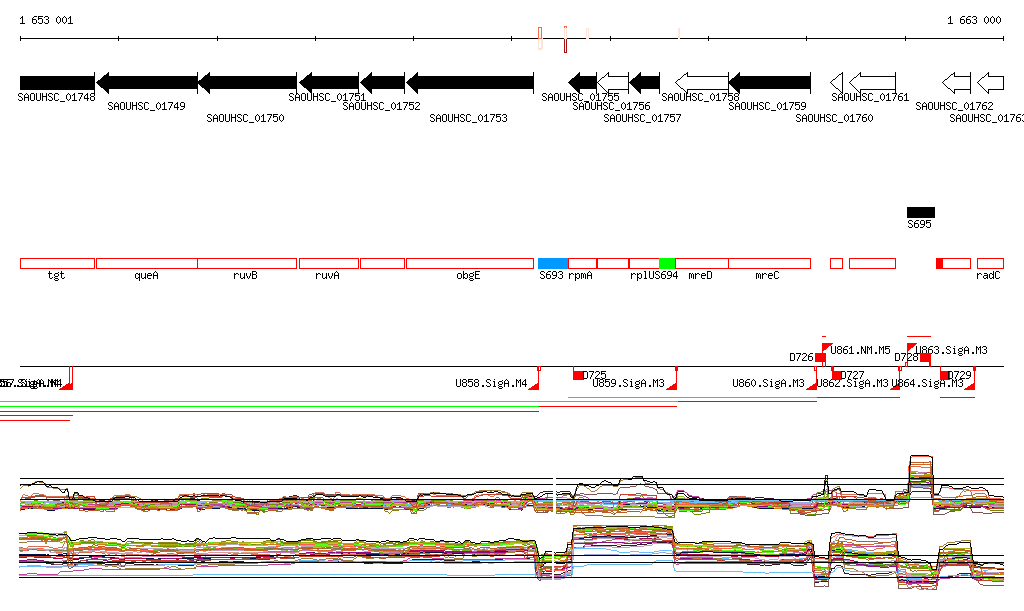
Task: Click the SAOUHSC_01753 text label
Action: click(468, 118)
